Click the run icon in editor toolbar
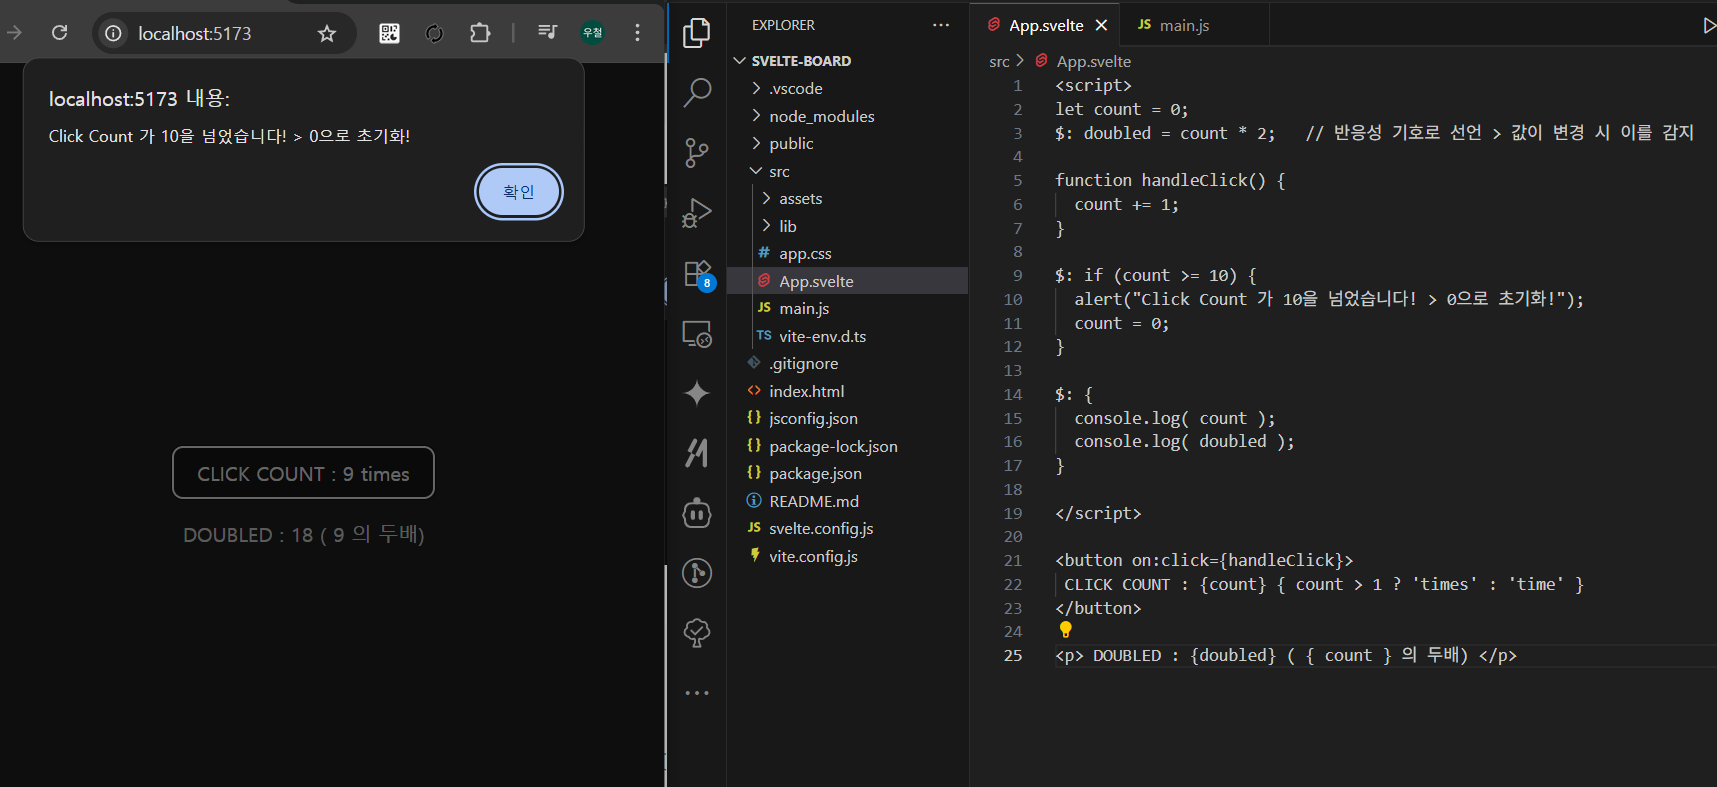Image resolution: width=1717 pixels, height=787 pixels. pyautogui.click(x=1709, y=25)
